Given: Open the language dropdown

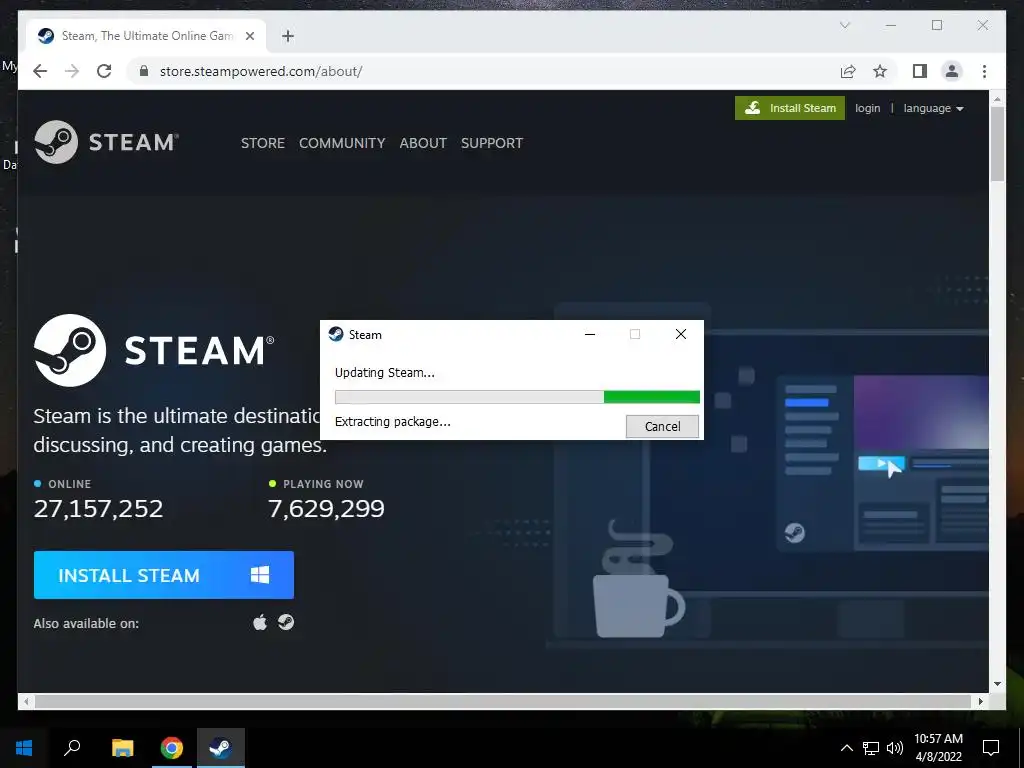Looking at the screenshot, I should pyautogui.click(x=933, y=108).
